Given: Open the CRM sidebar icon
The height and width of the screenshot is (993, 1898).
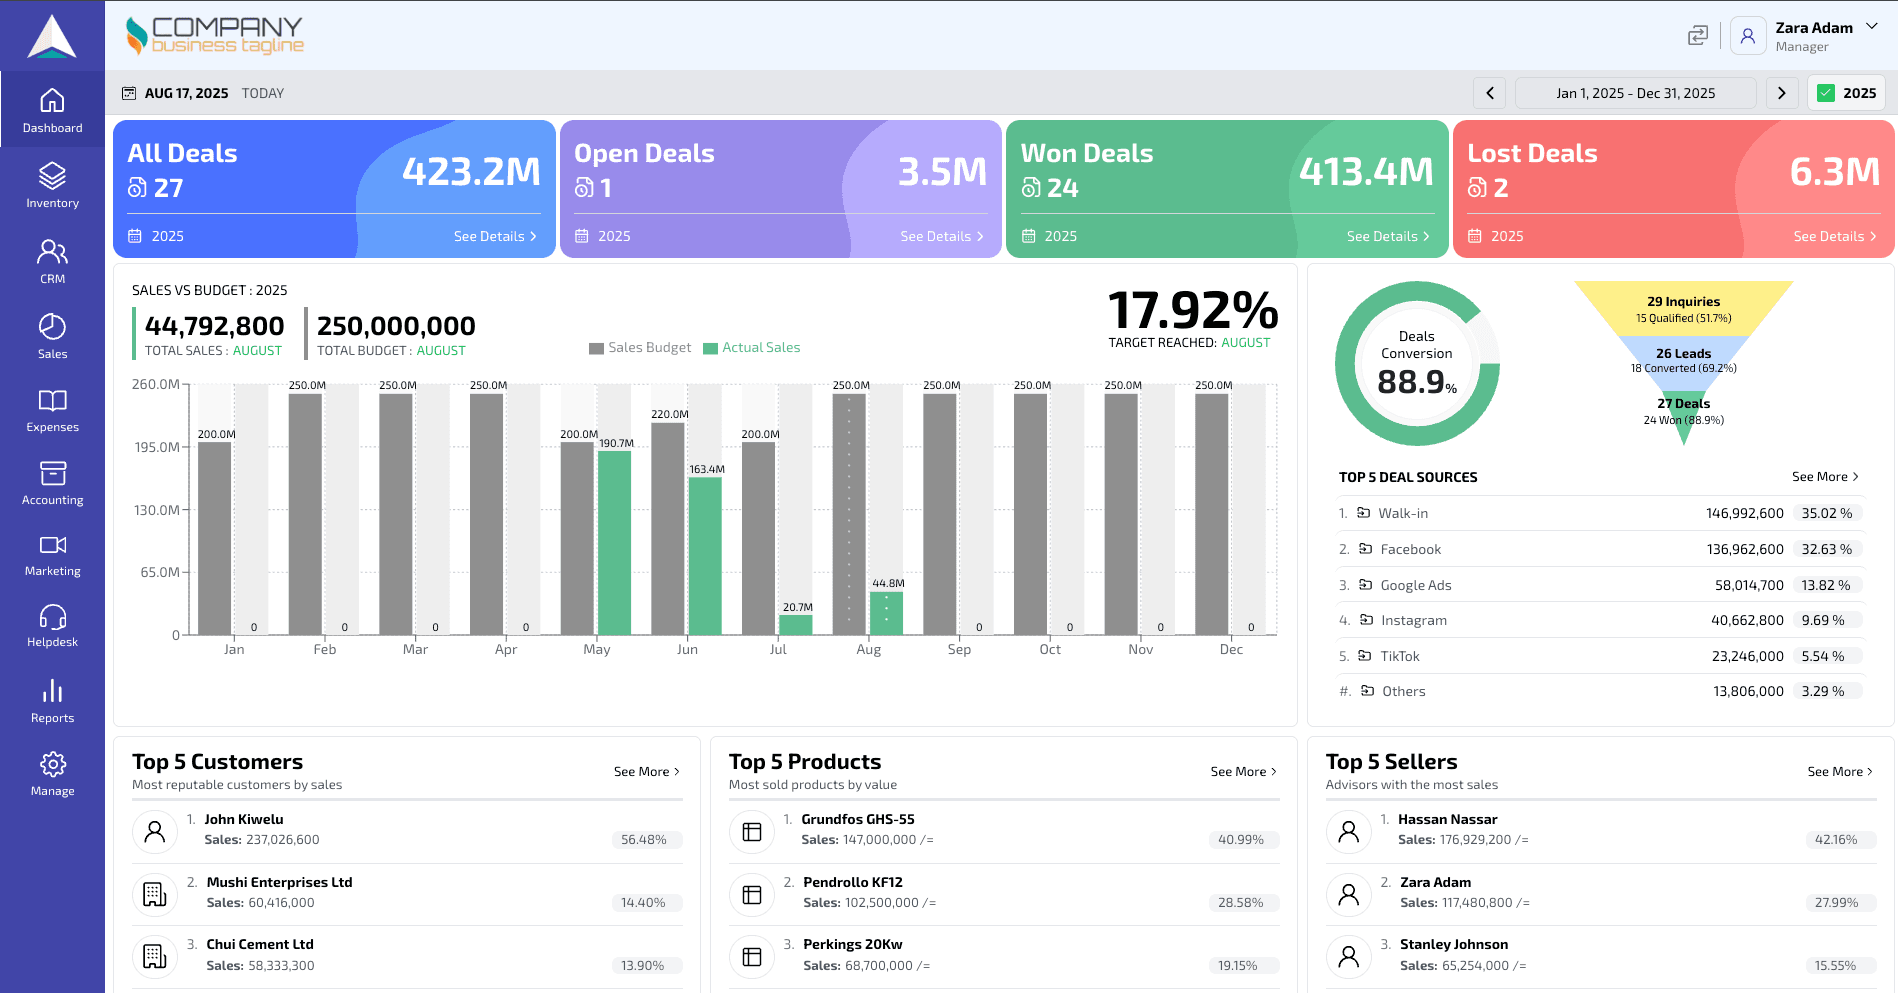Looking at the screenshot, I should coord(52,252).
